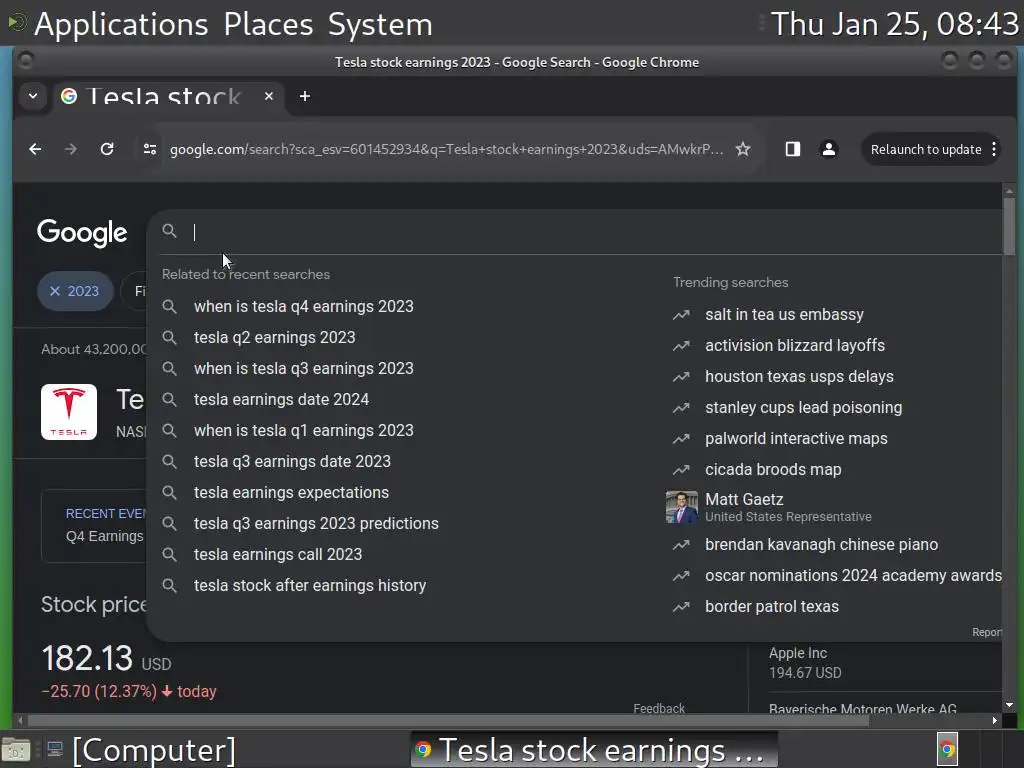Image resolution: width=1024 pixels, height=768 pixels.
Task: Bookmark this page with the star icon
Action: tap(743, 150)
